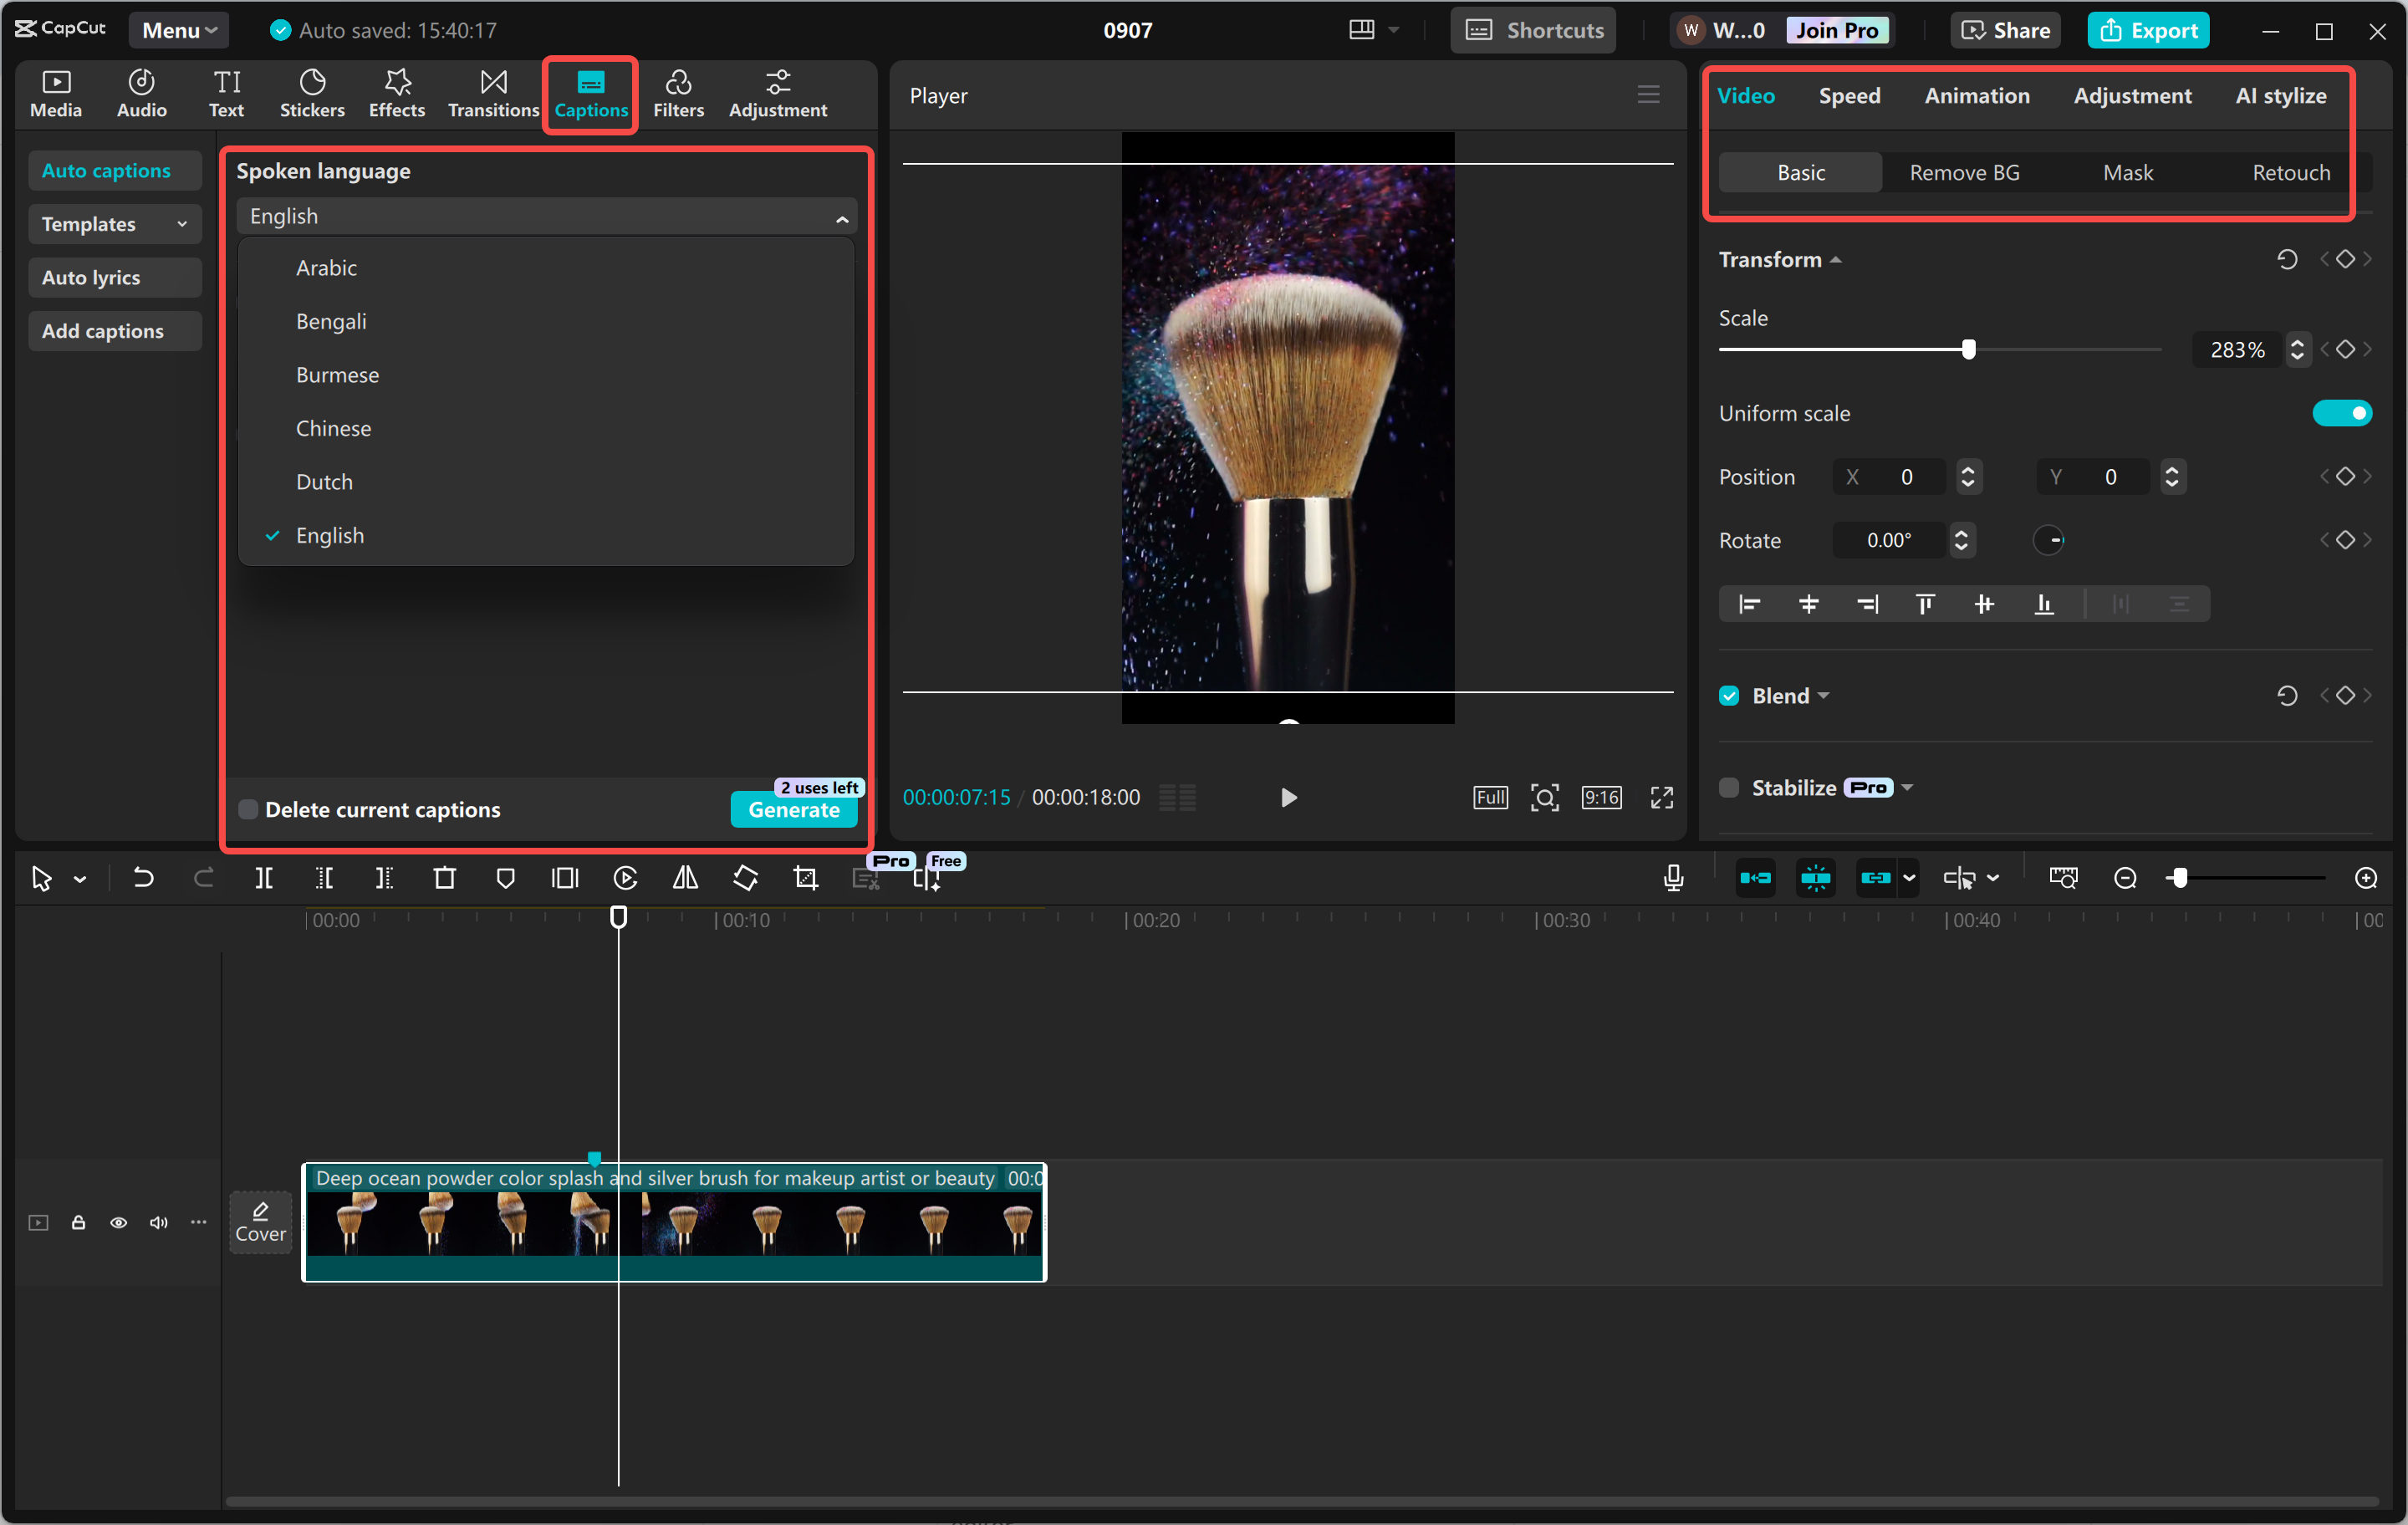Uncheck the Blend checkbox
The height and width of the screenshot is (1525, 2408).
coord(1729,696)
